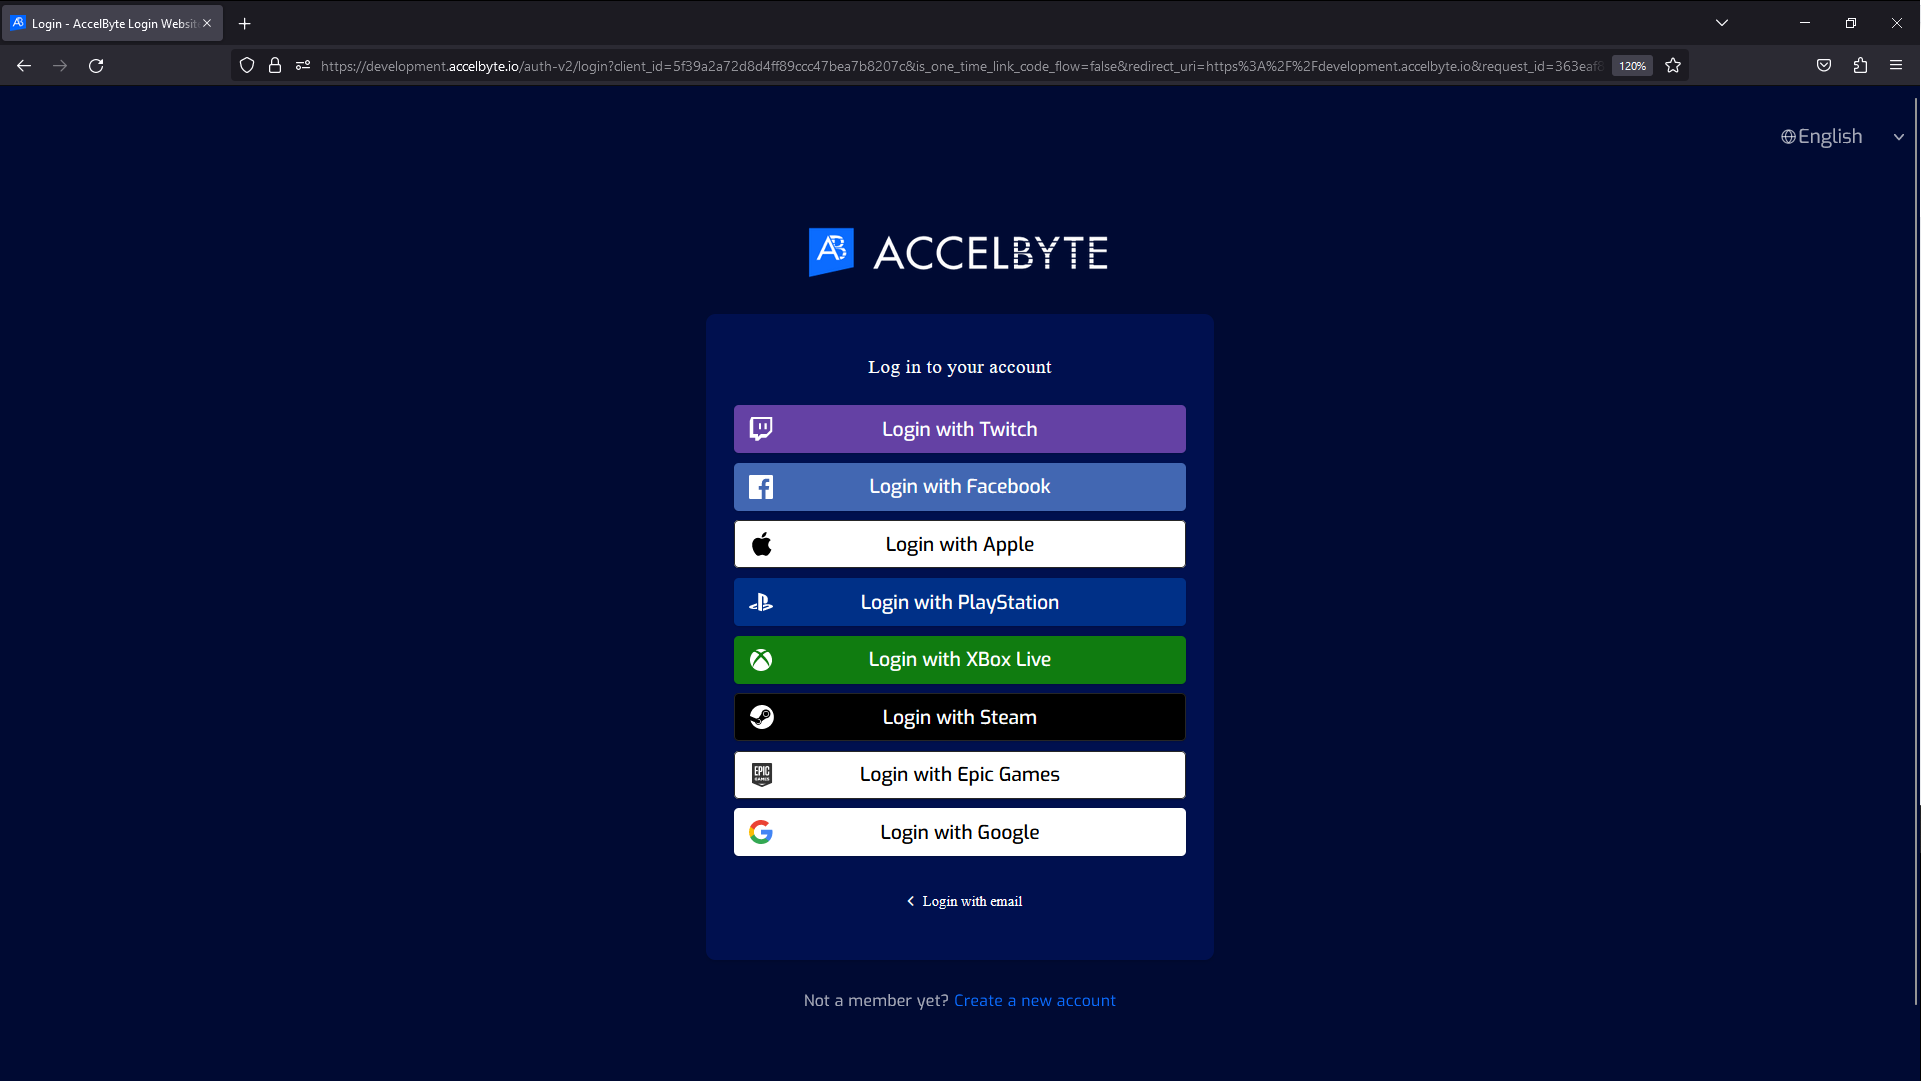The height and width of the screenshot is (1081, 1921).
Task: Select Login with Twitch button
Action: tap(959, 428)
